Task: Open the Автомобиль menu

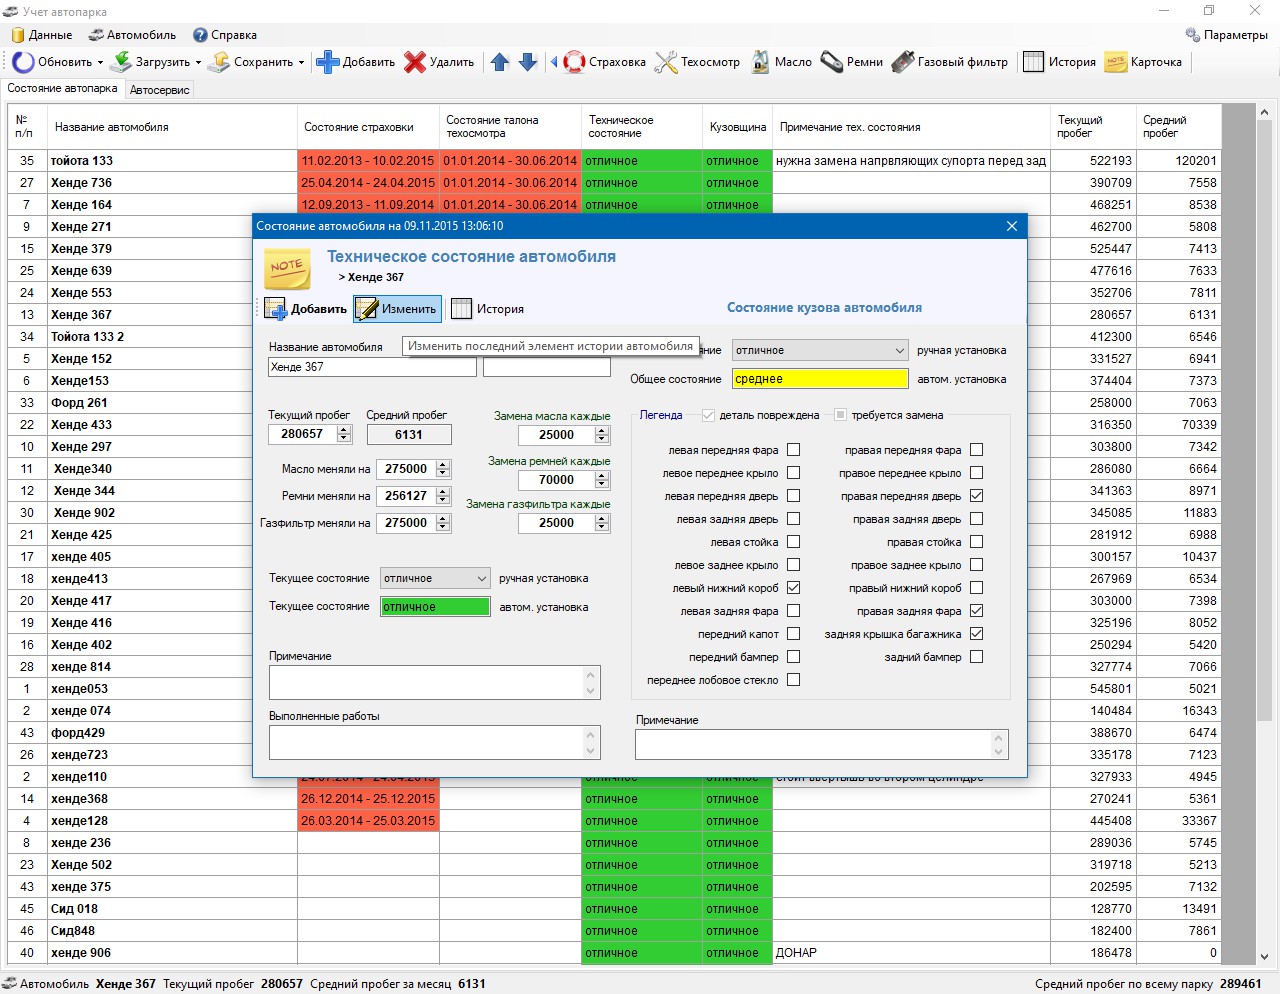Action: (x=132, y=35)
